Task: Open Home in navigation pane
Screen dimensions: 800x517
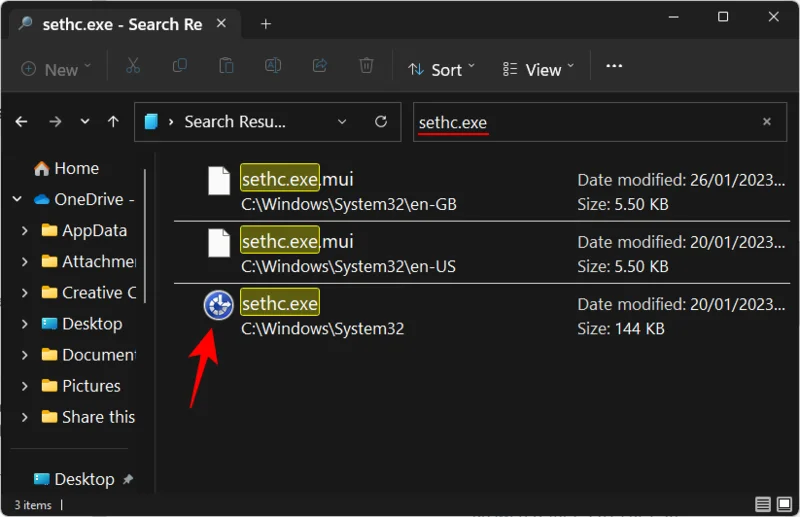Action: click(x=66, y=168)
